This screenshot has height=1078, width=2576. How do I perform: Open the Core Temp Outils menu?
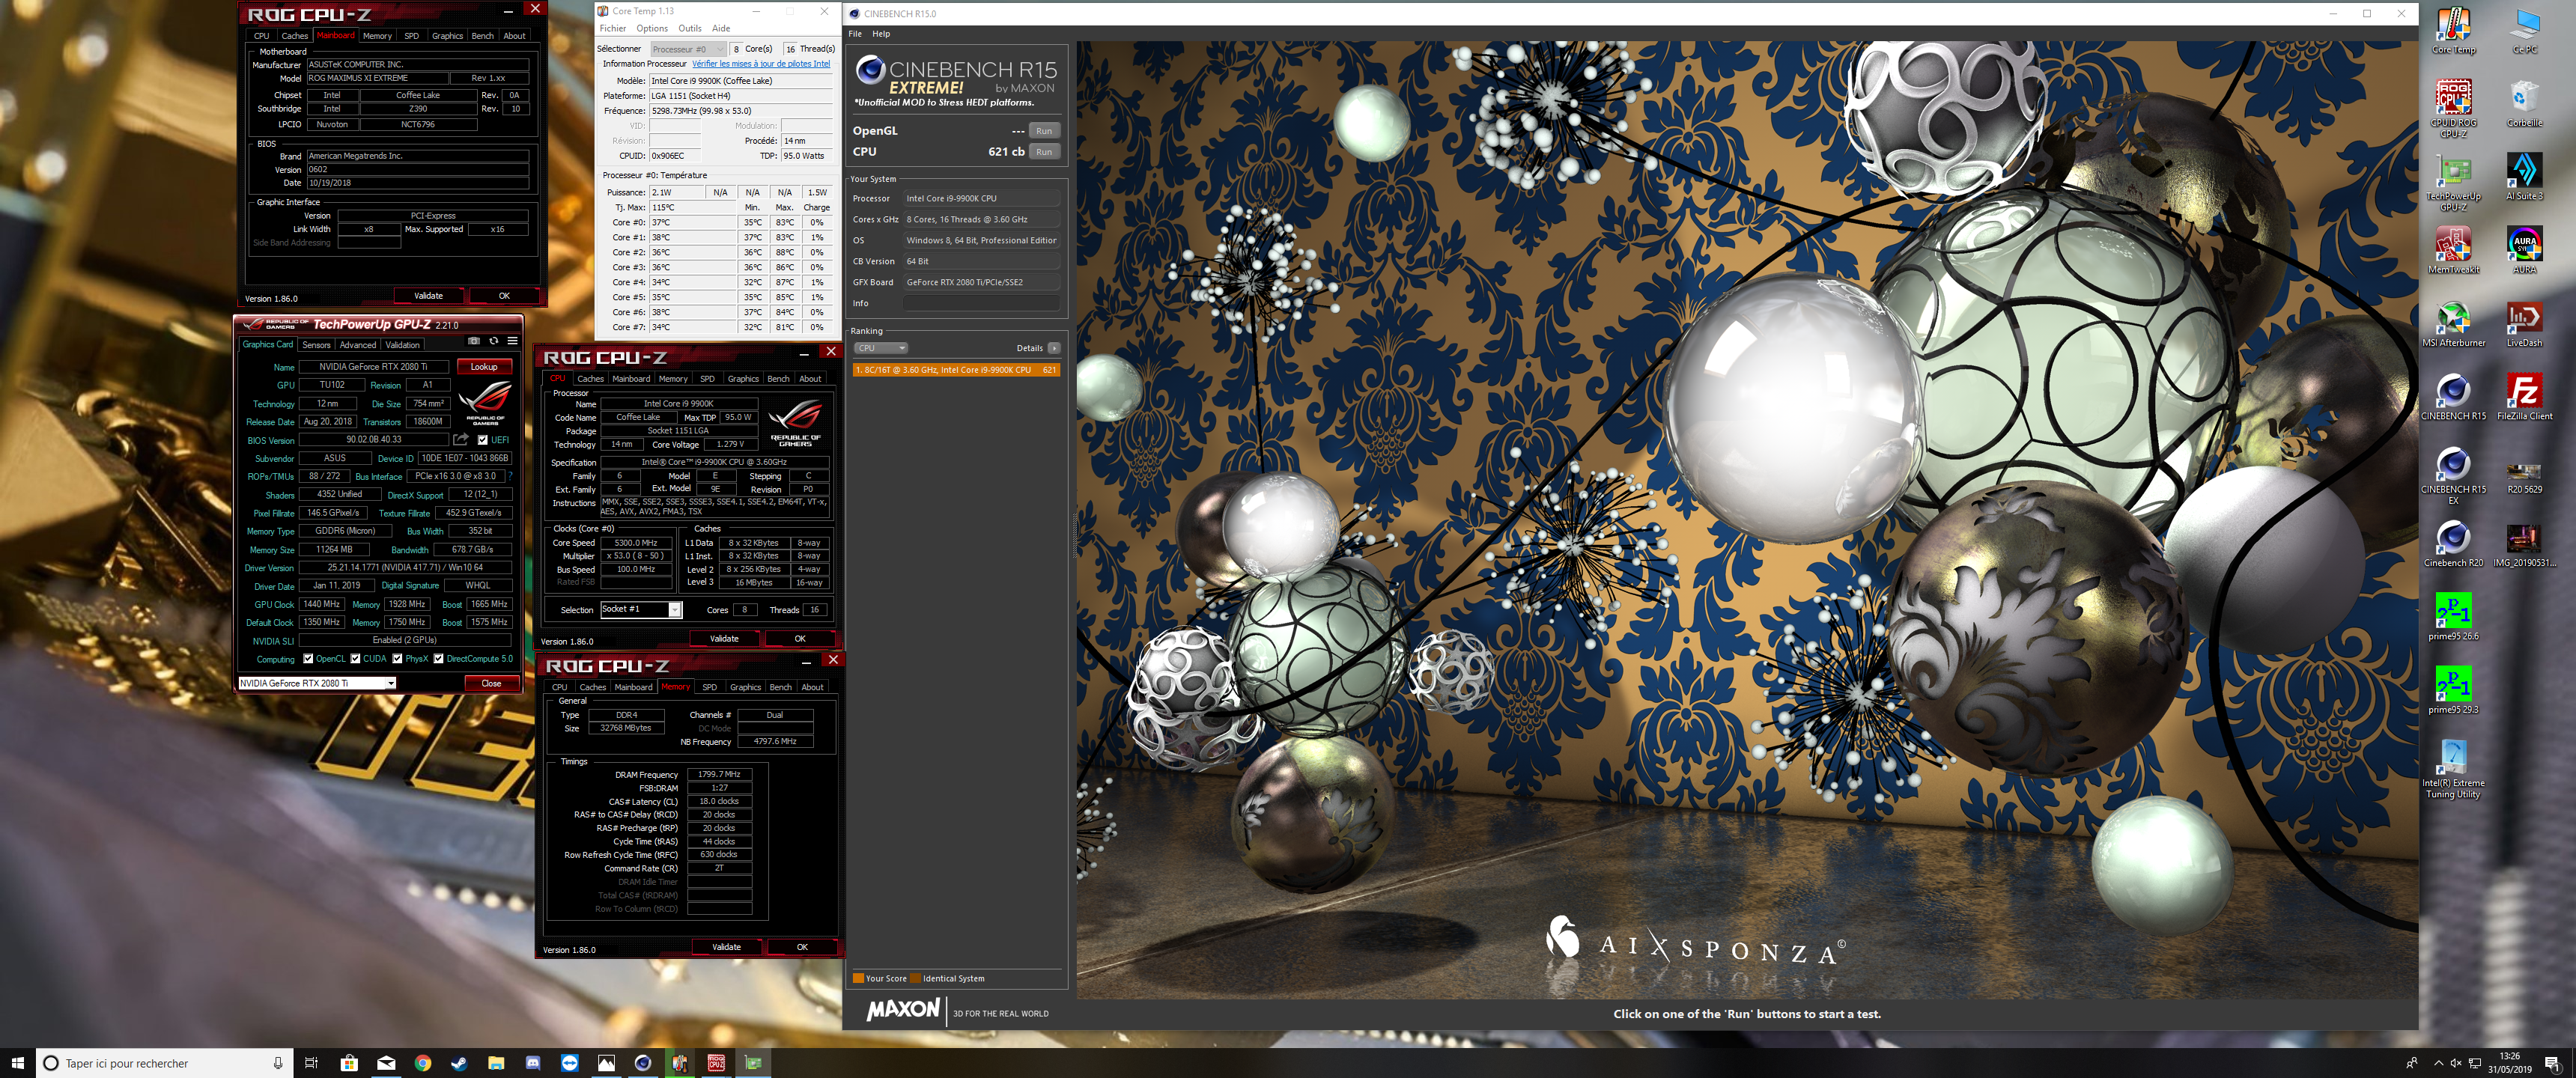pyautogui.click(x=690, y=28)
